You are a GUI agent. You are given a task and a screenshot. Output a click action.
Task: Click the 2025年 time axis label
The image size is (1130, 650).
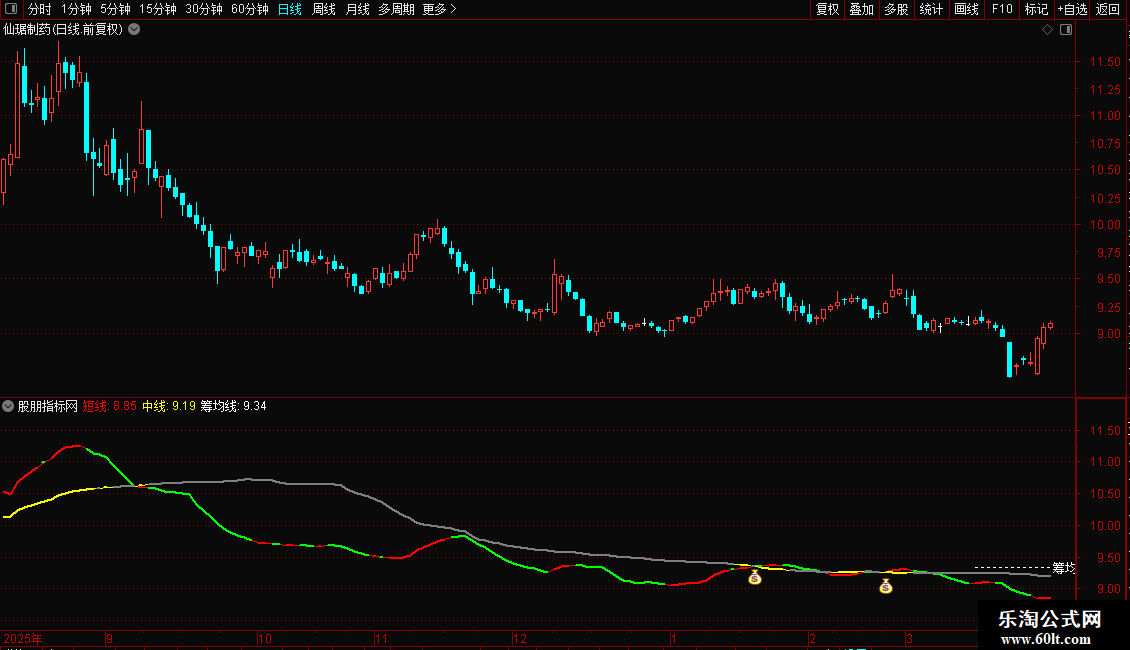(x=23, y=638)
